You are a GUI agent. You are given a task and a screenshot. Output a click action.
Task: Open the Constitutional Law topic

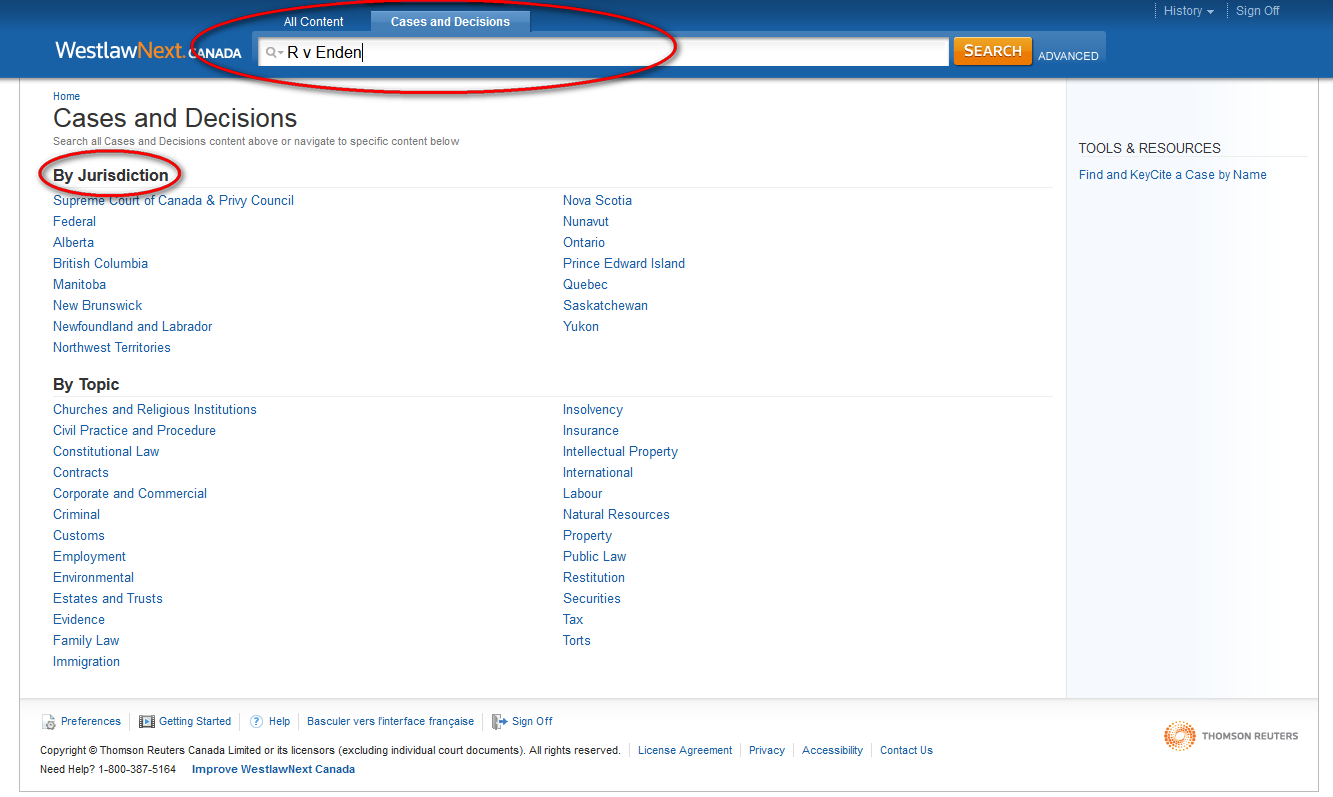tap(106, 451)
